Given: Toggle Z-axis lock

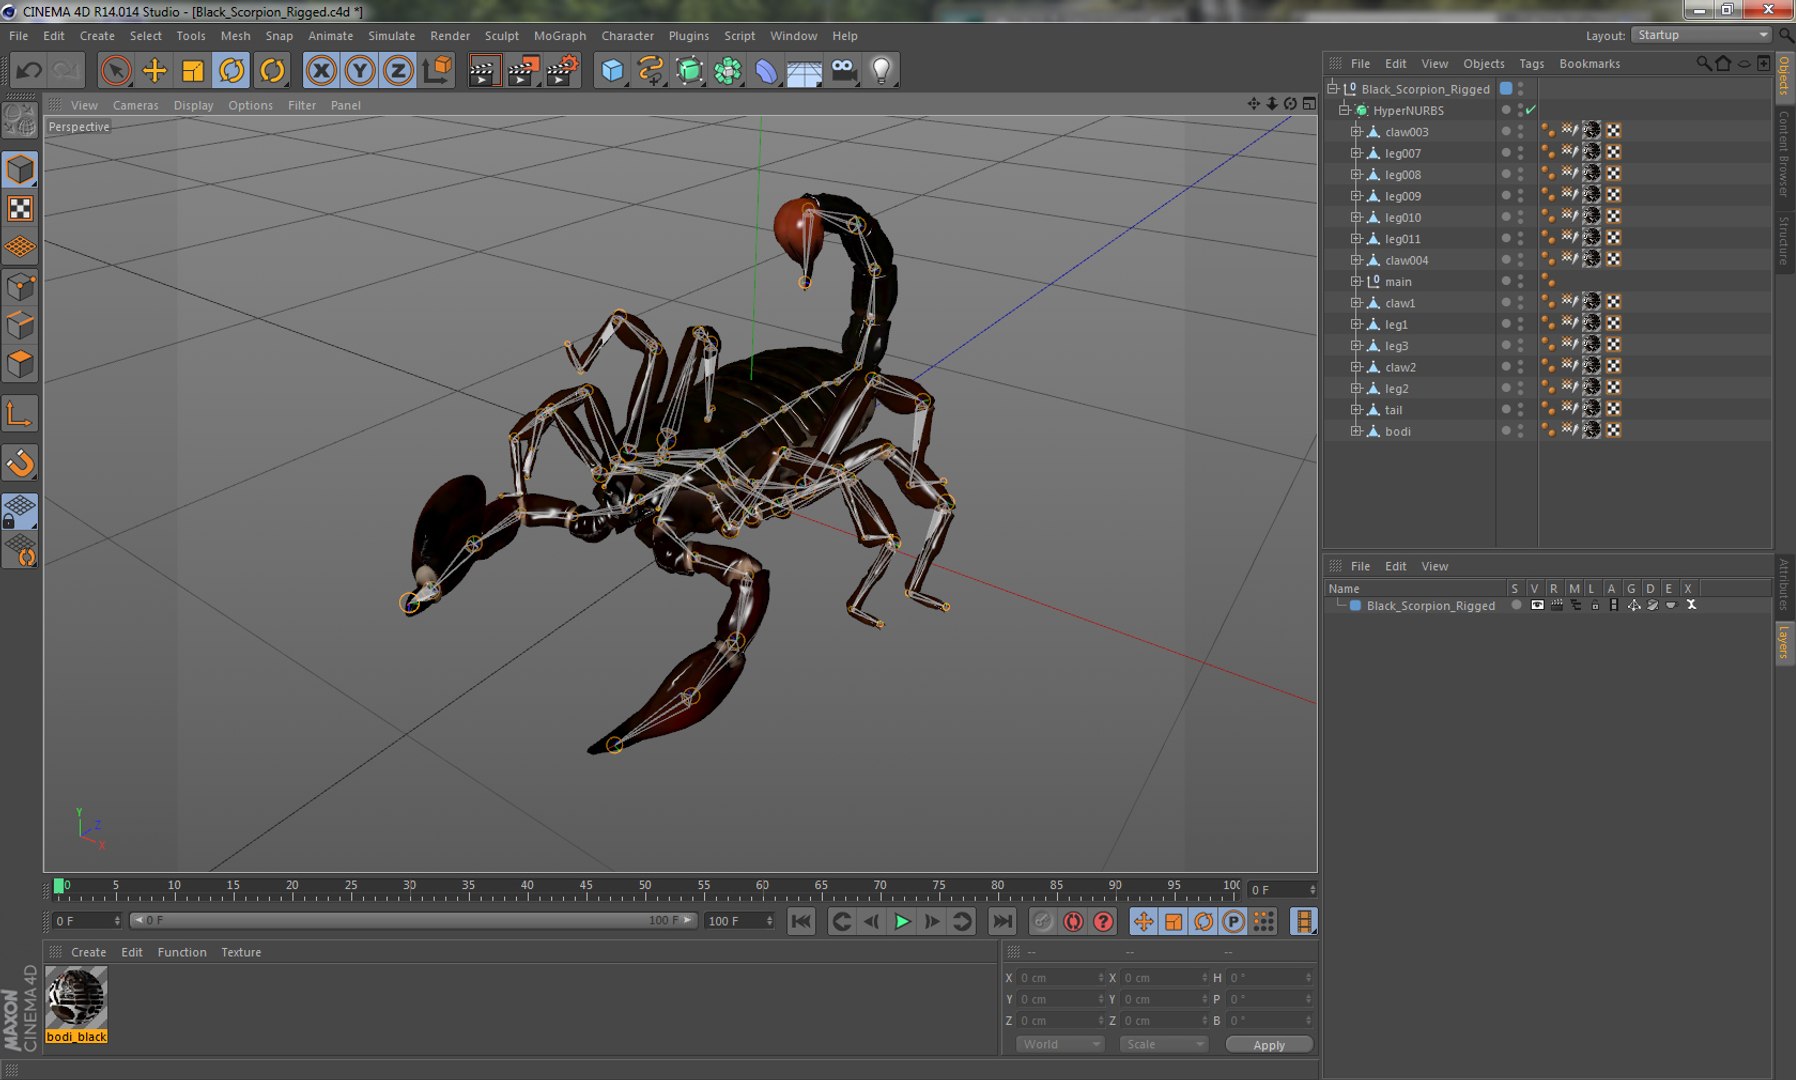Looking at the screenshot, I should (398, 70).
